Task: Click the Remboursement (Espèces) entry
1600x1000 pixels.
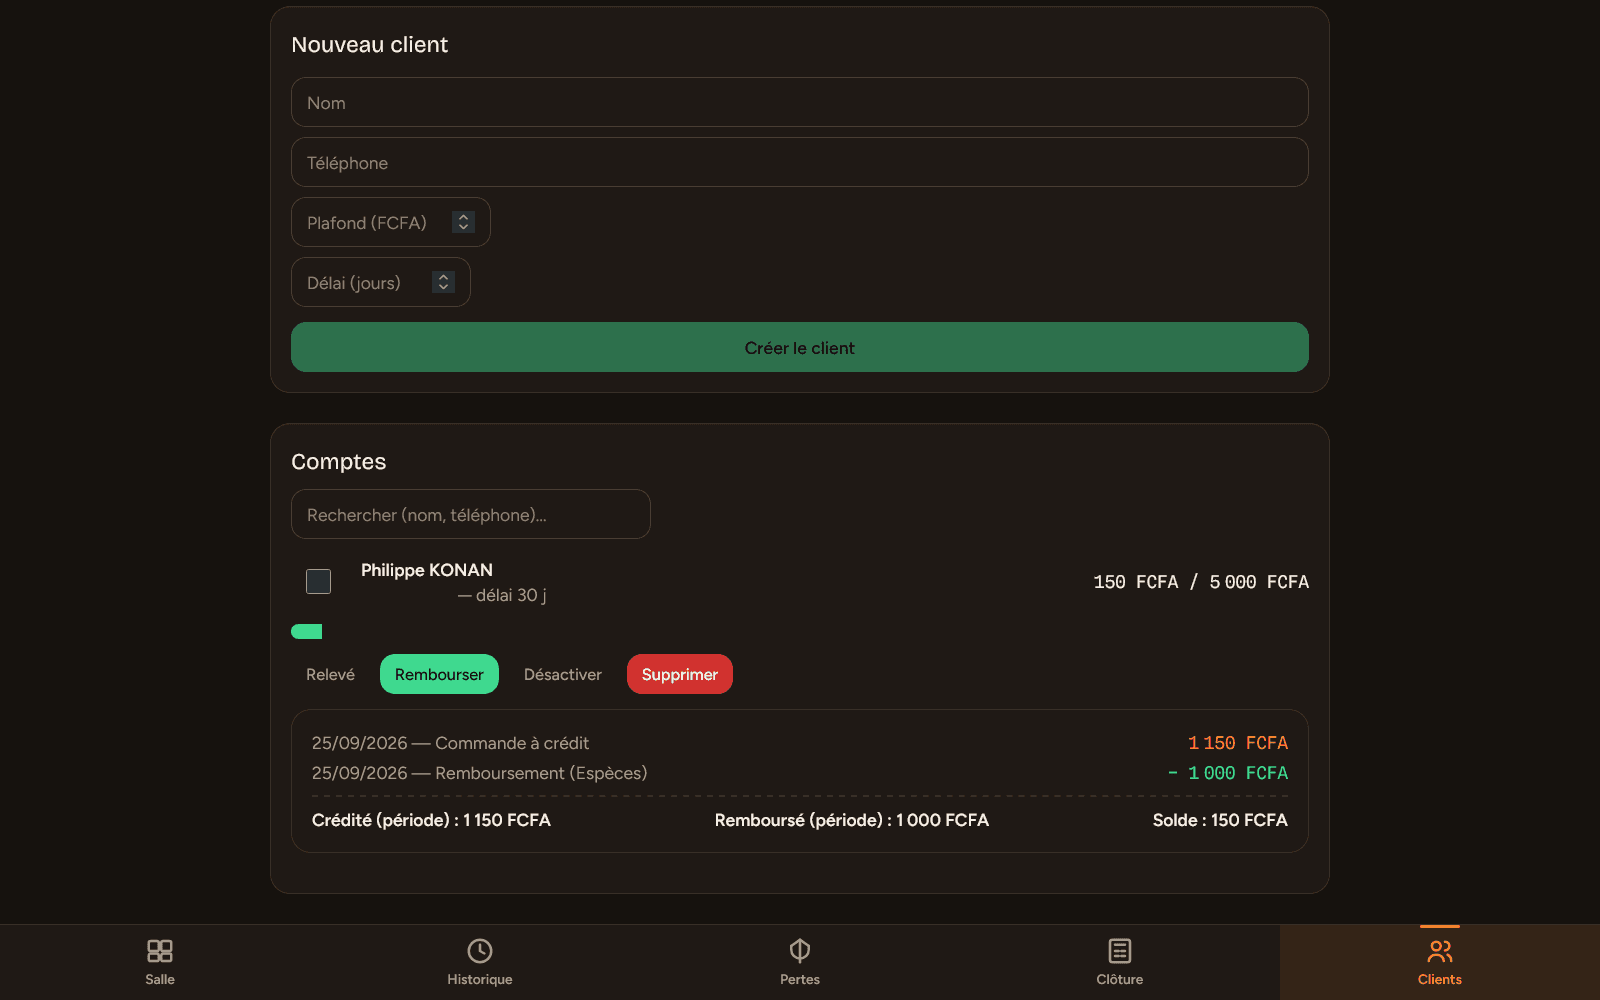Action: (x=479, y=773)
